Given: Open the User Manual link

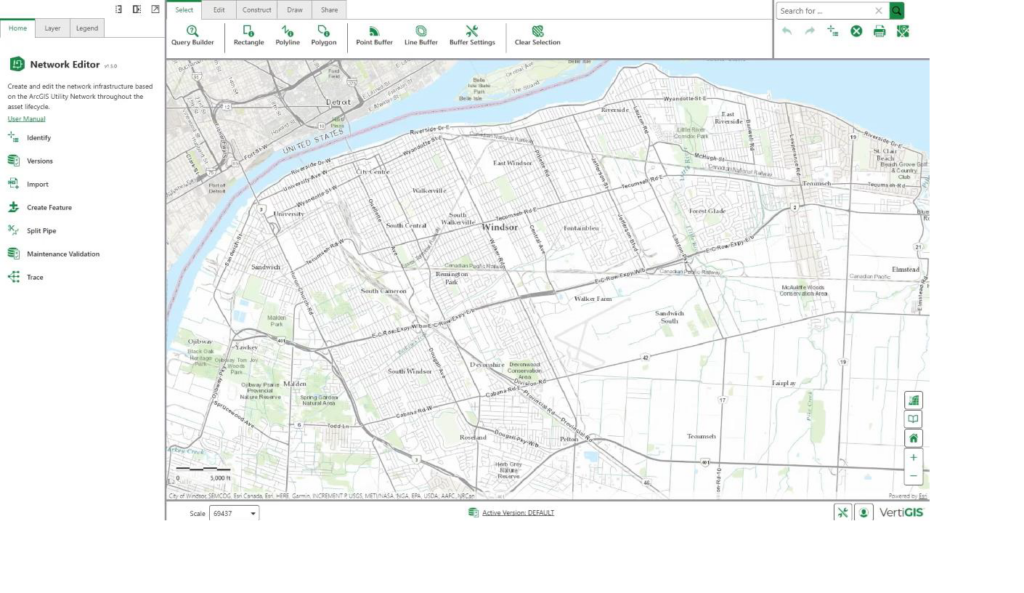Looking at the screenshot, I should coord(26,118).
